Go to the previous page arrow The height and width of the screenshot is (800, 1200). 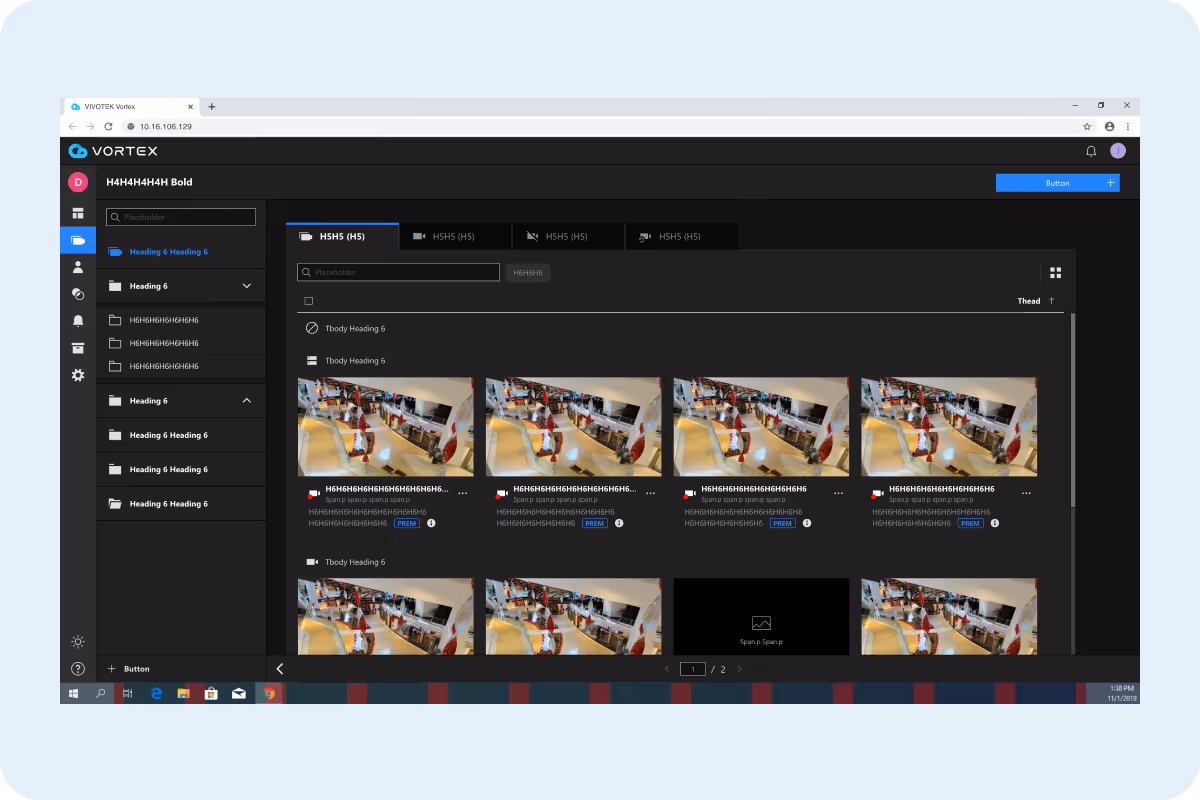tap(667, 669)
